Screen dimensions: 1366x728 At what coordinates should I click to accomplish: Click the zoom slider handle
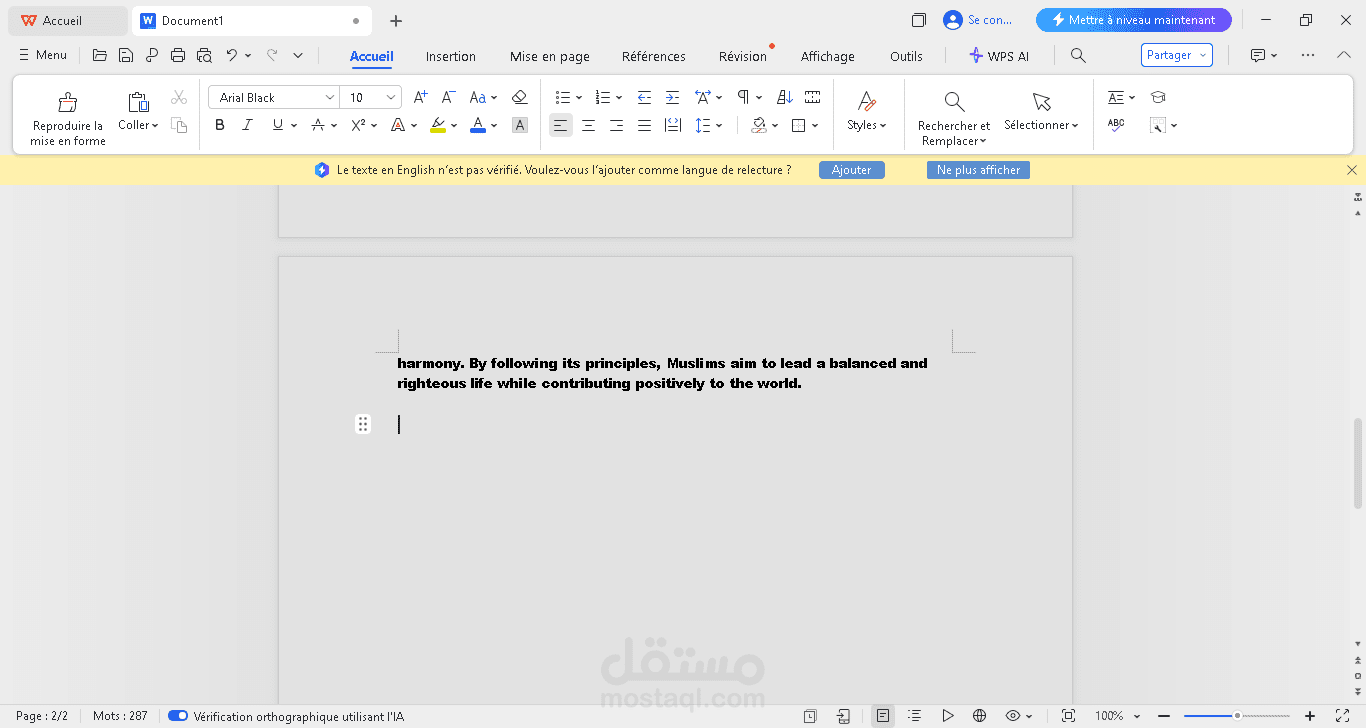pyautogui.click(x=1237, y=716)
